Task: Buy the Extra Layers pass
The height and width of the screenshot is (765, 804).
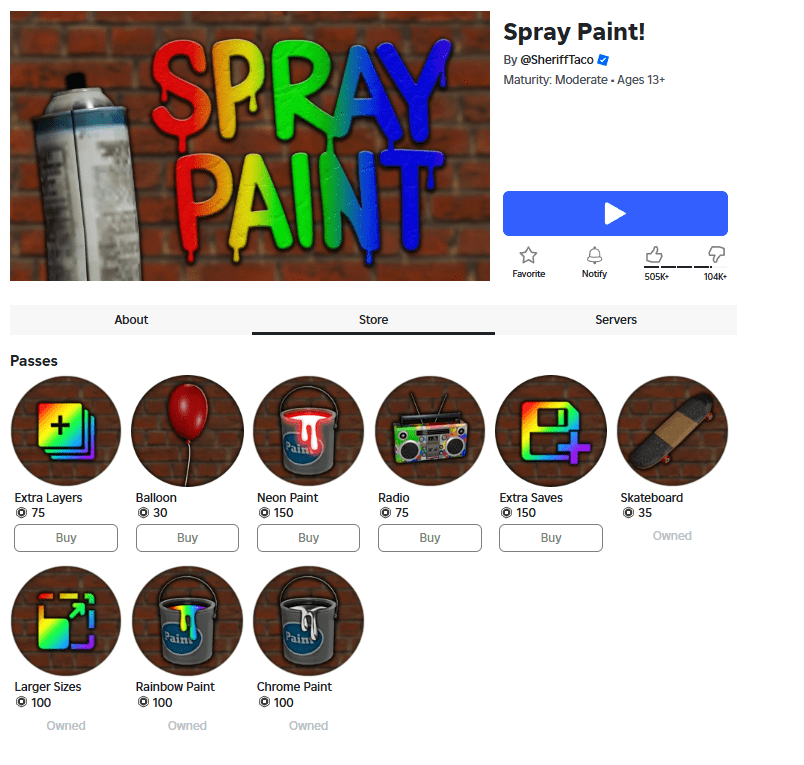Action: click(x=66, y=538)
